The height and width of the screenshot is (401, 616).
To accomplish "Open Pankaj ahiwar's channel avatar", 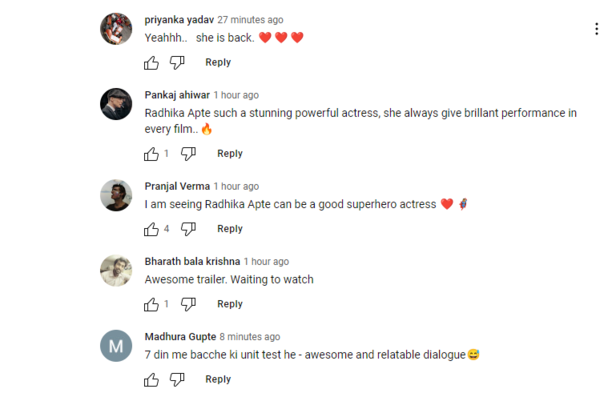I will click(116, 104).
